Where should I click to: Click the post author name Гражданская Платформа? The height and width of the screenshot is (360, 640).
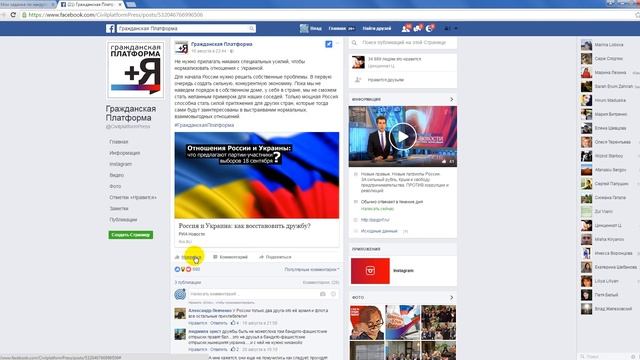[222, 44]
